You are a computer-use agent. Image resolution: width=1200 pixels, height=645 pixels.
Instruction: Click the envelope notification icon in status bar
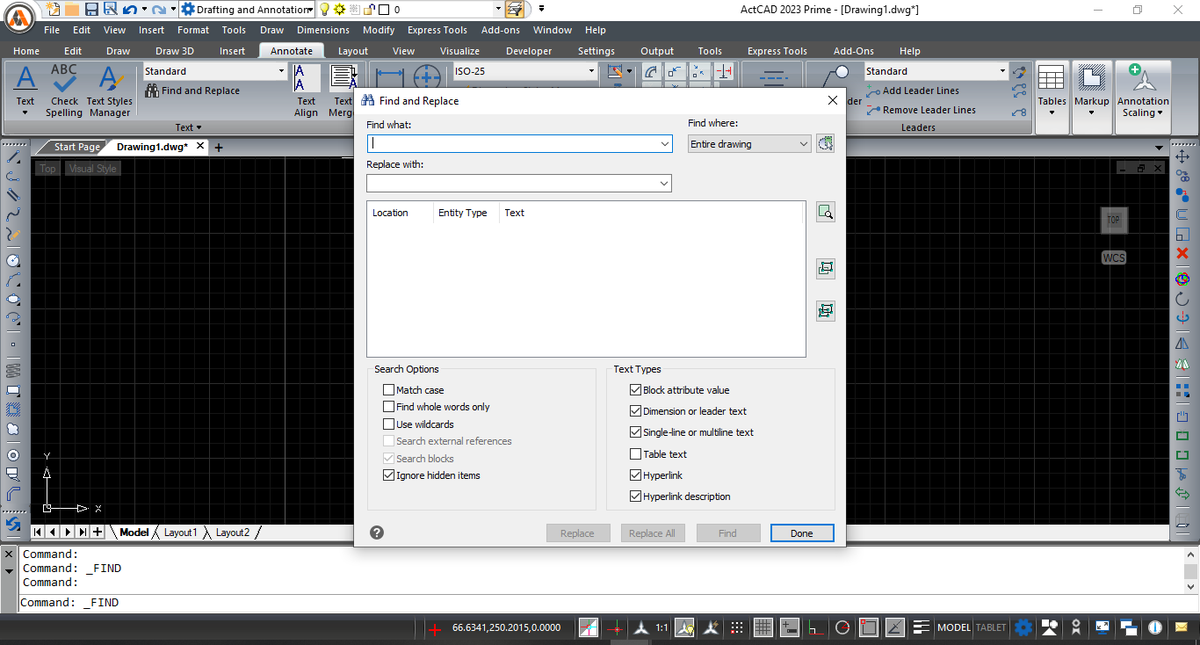pyautogui.click(x=1181, y=627)
